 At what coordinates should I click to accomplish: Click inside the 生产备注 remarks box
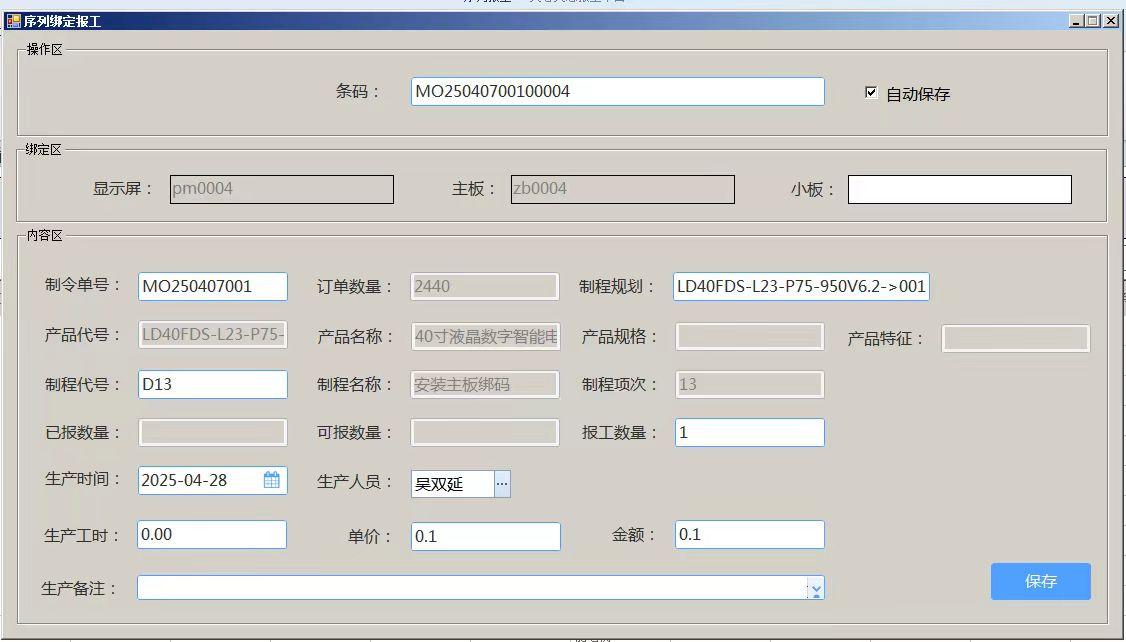pos(470,588)
